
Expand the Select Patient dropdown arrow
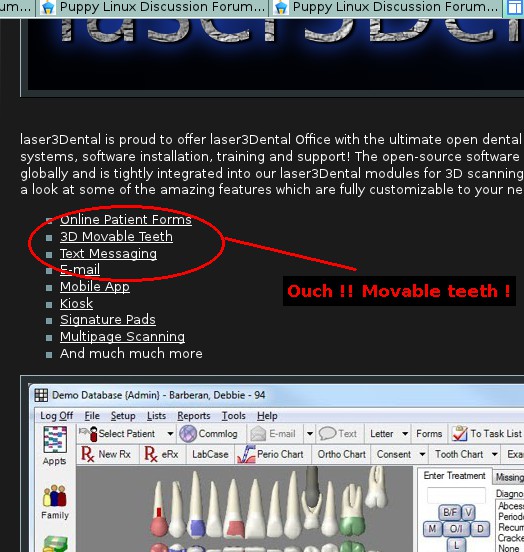tap(170, 434)
